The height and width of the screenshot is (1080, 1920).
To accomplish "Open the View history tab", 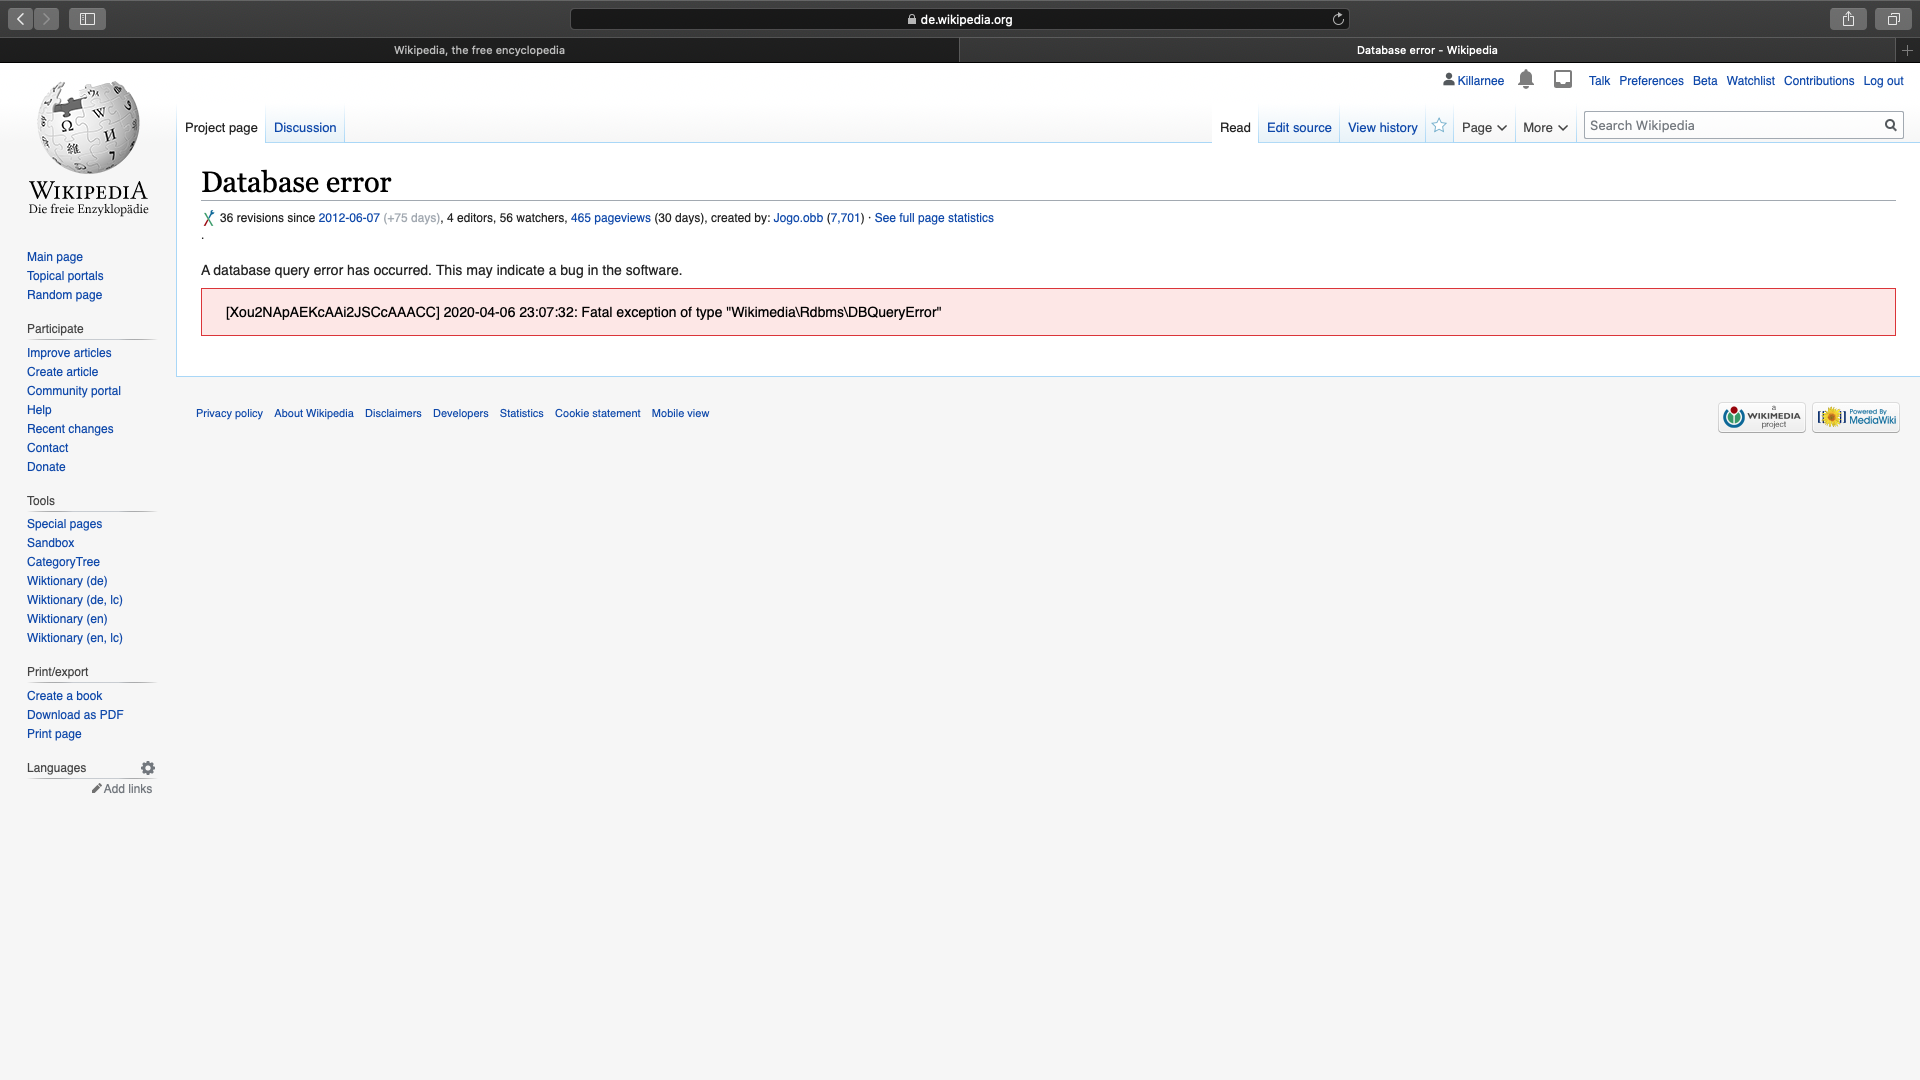I will [x=1382, y=127].
